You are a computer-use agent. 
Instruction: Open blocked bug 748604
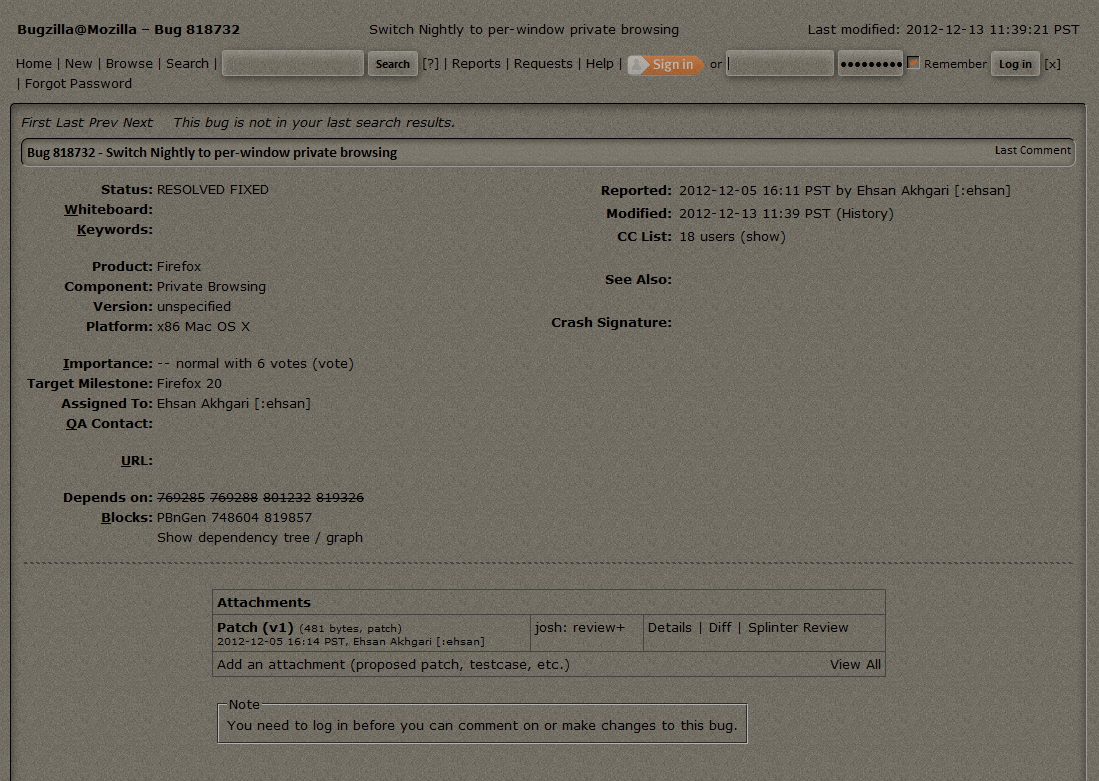(235, 517)
